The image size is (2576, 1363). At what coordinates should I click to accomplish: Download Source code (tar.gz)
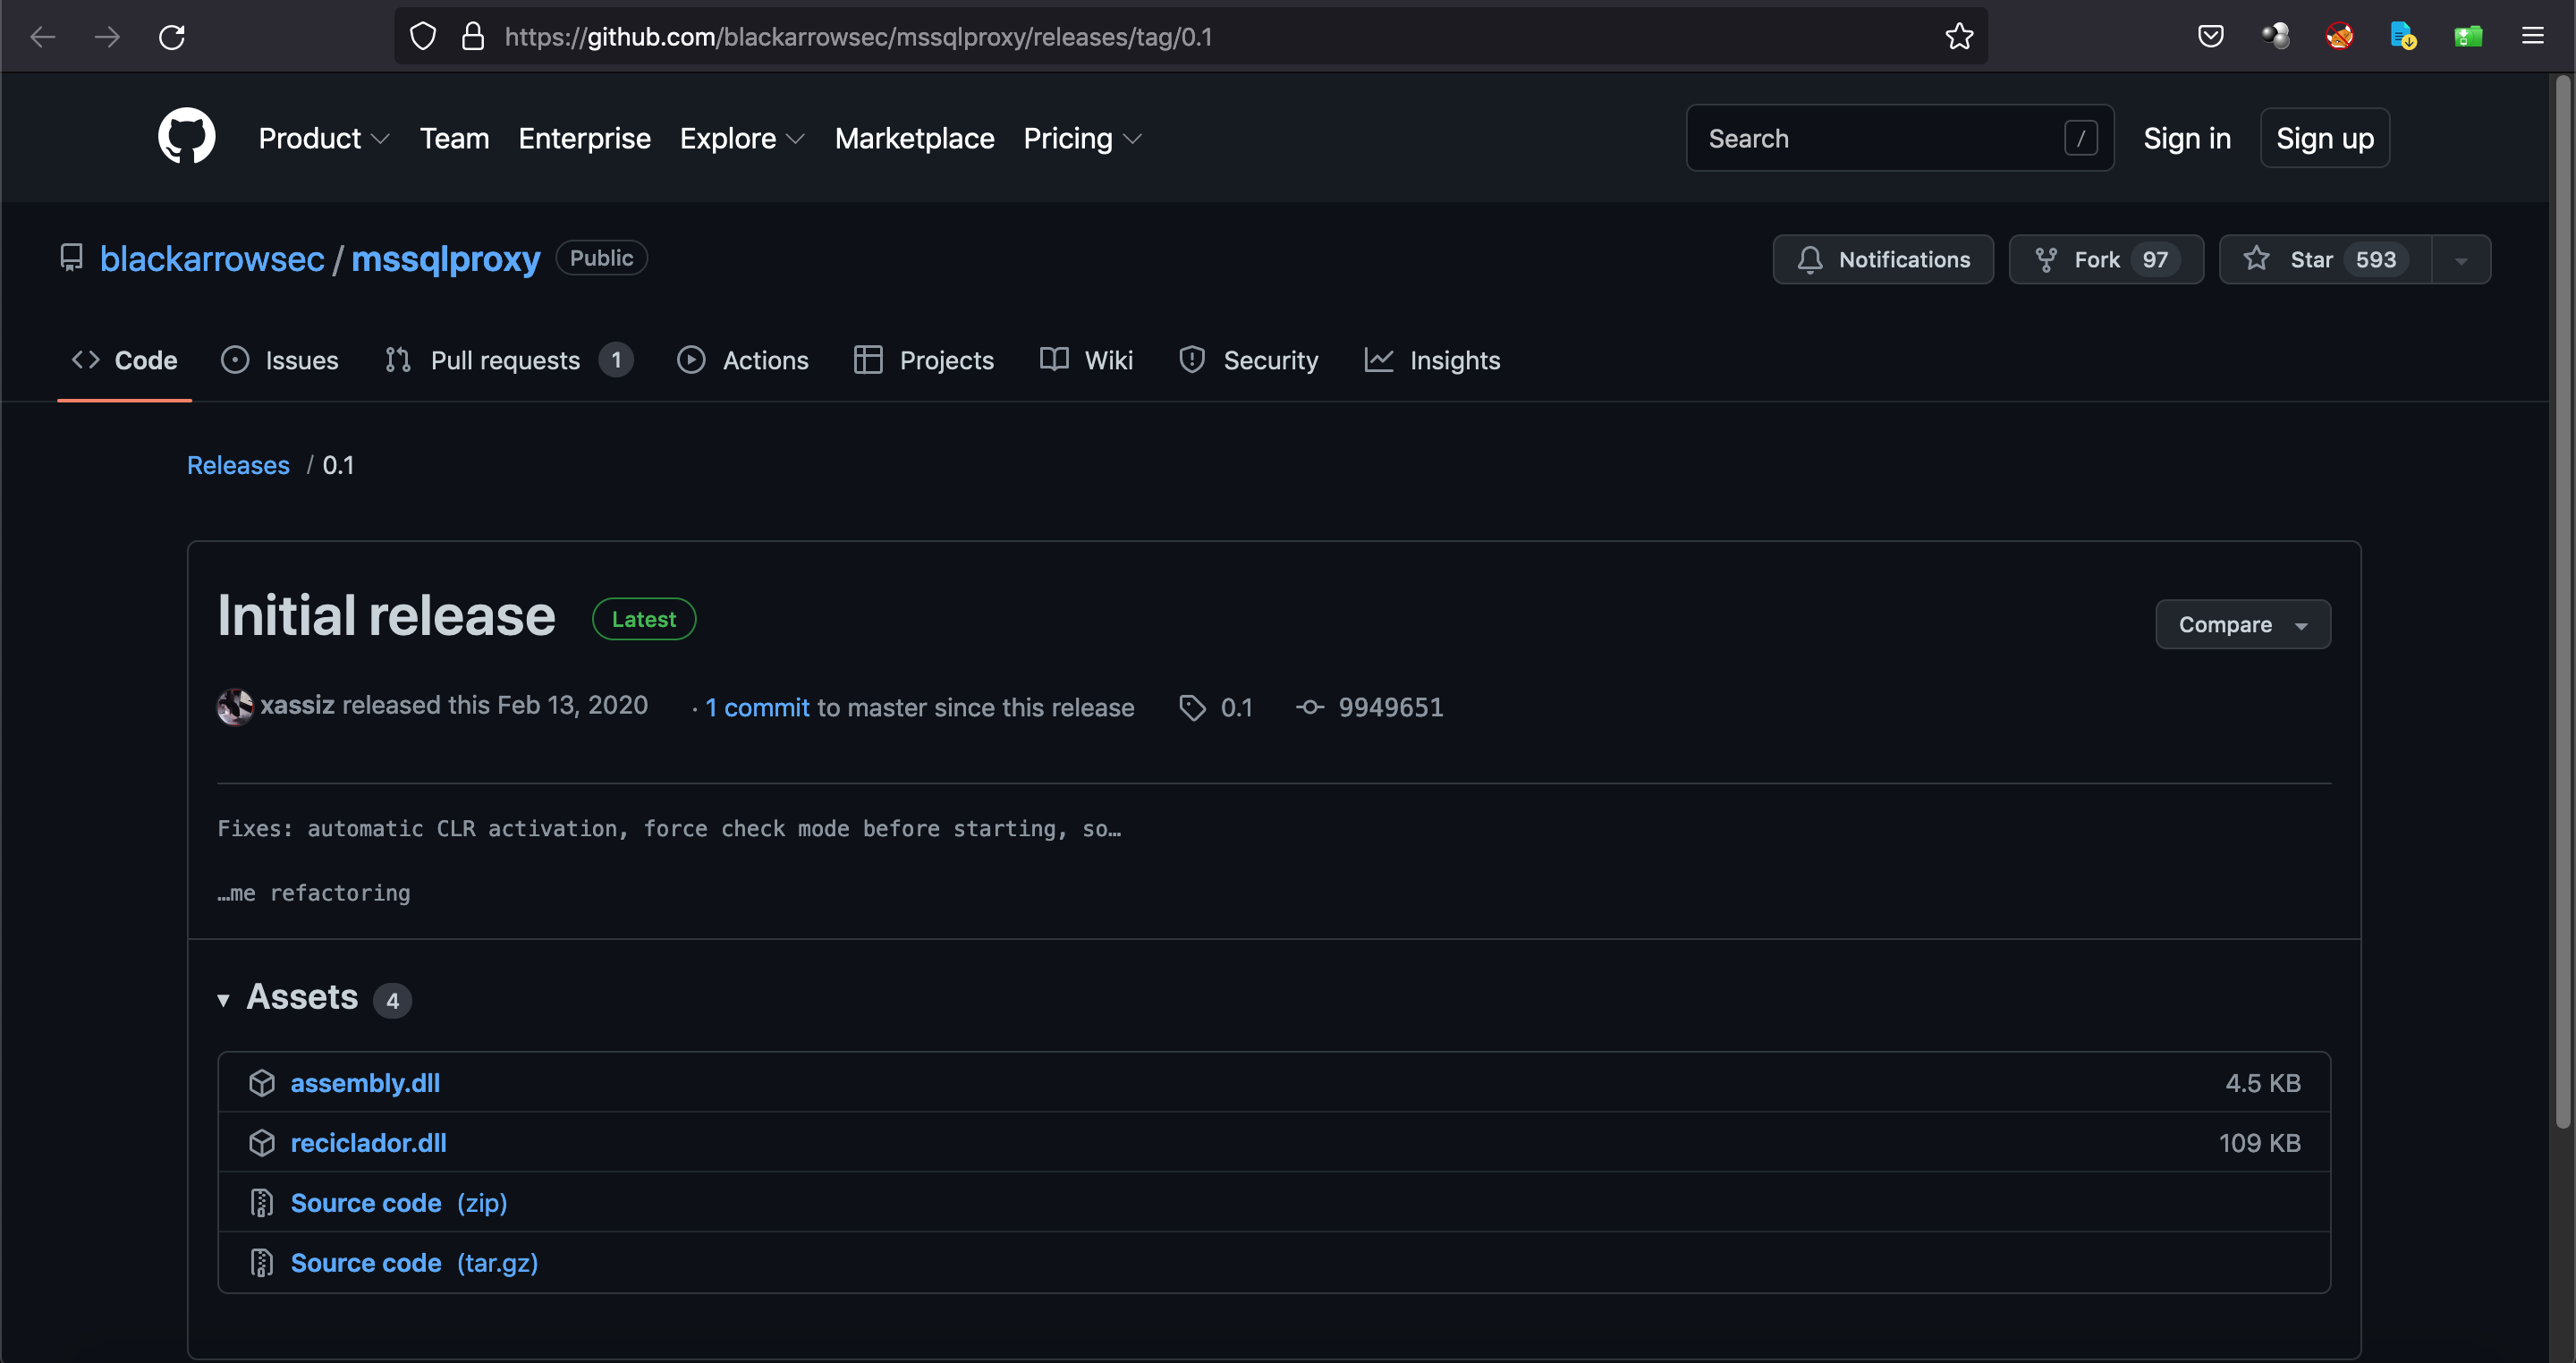[x=414, y=1263]
